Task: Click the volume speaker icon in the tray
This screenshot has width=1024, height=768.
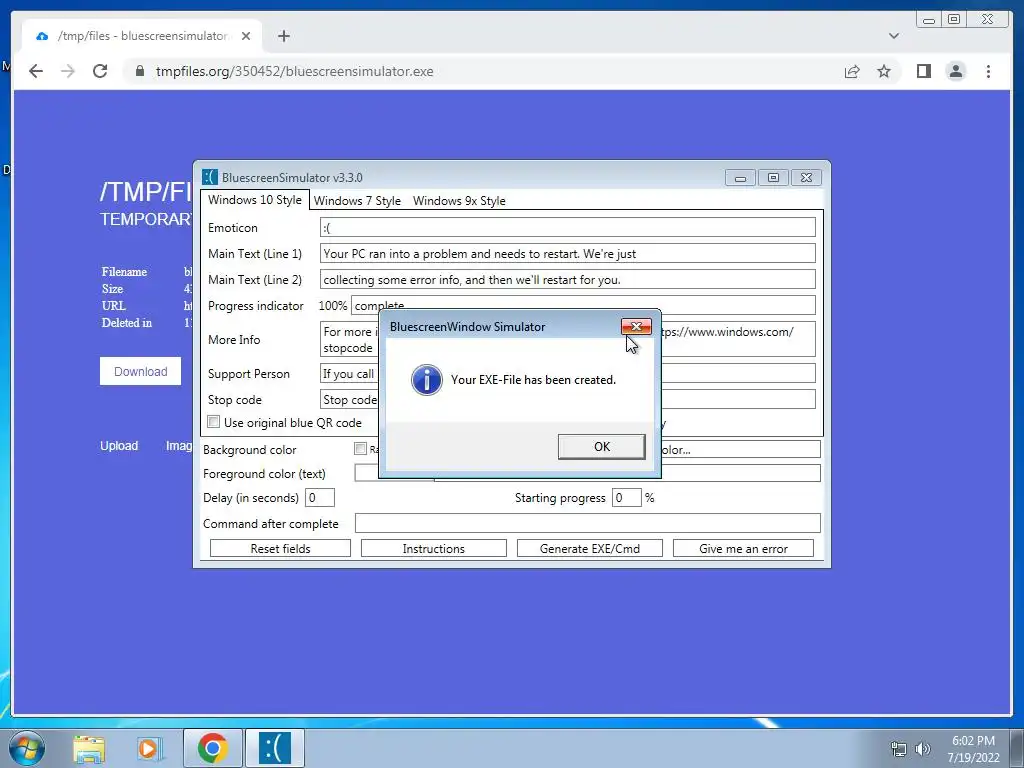Action: coord(923,749)
